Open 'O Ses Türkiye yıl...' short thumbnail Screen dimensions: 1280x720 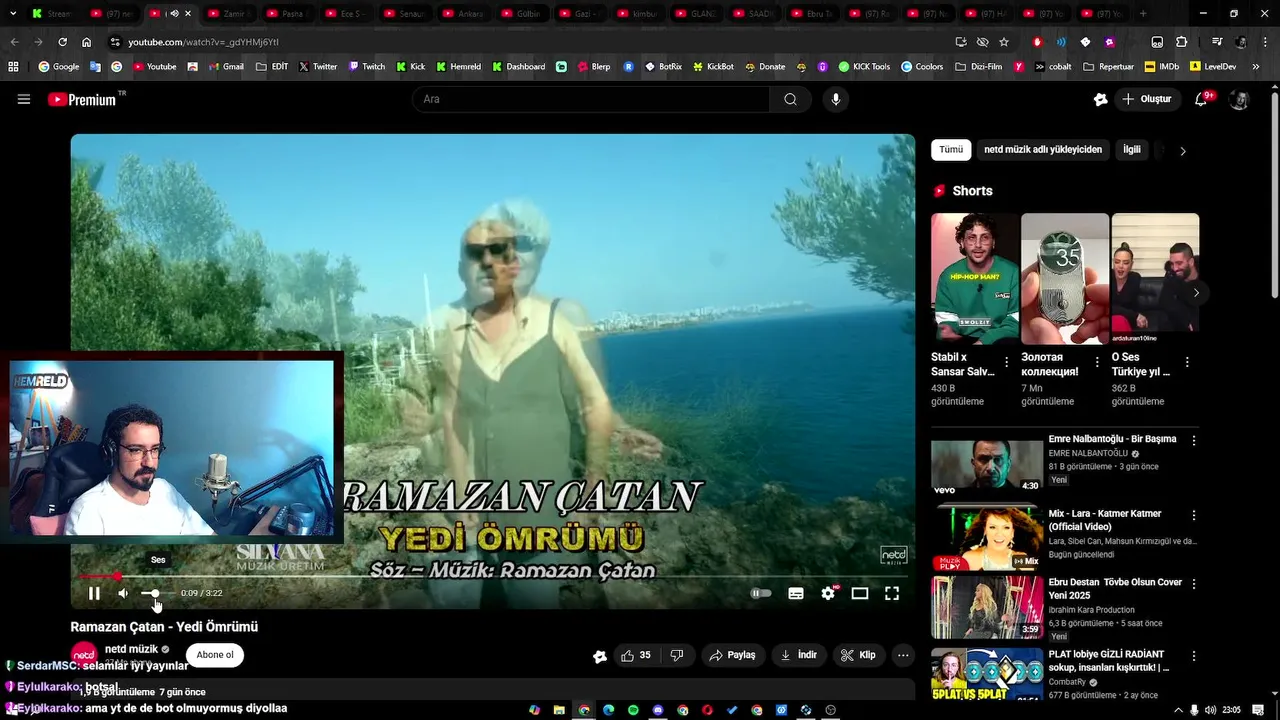coord(1155,279)
